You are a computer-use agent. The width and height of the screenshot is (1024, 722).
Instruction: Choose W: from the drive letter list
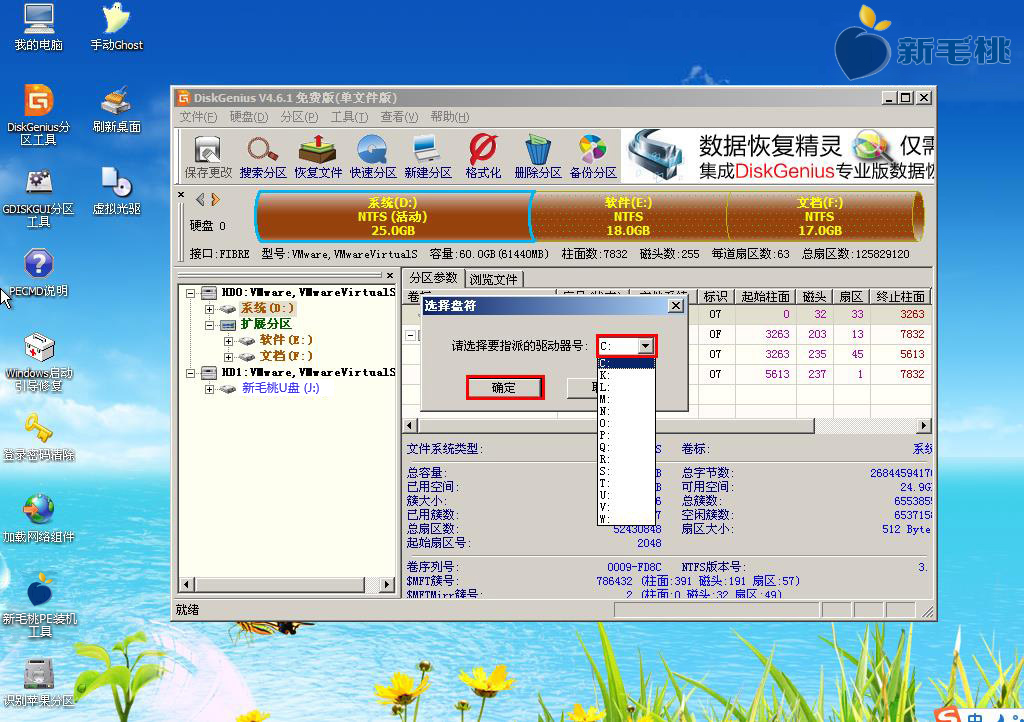pyautogui.click(x=626, y=519)
